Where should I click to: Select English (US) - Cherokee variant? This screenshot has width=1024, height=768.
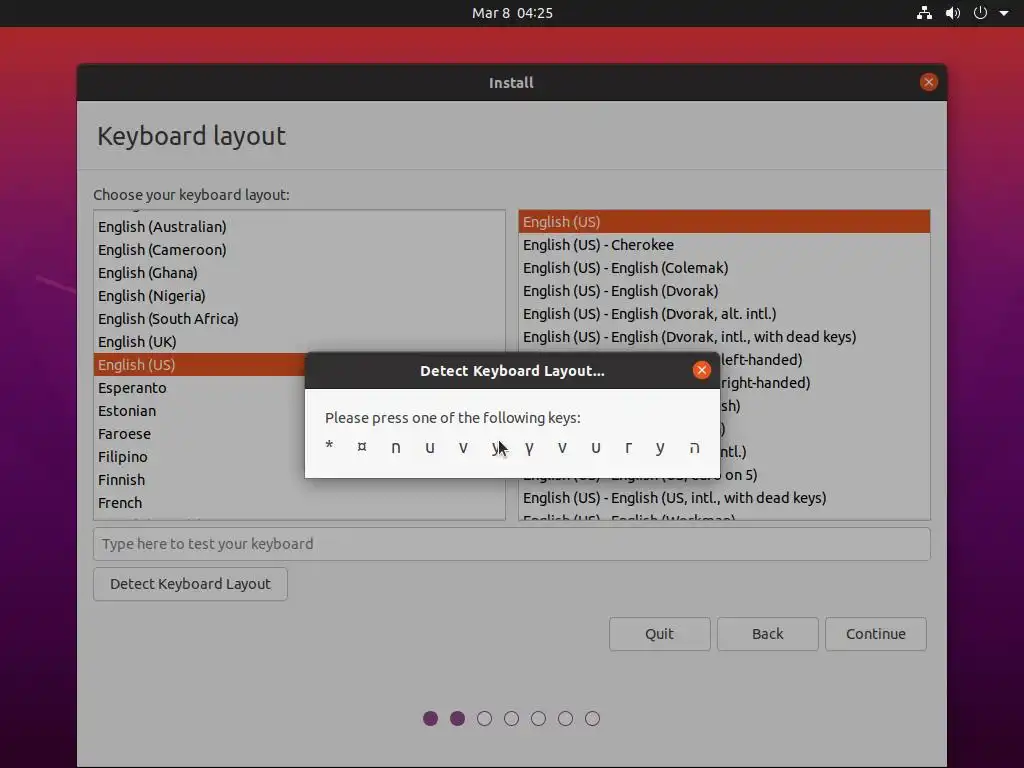(x=724, y=245)
